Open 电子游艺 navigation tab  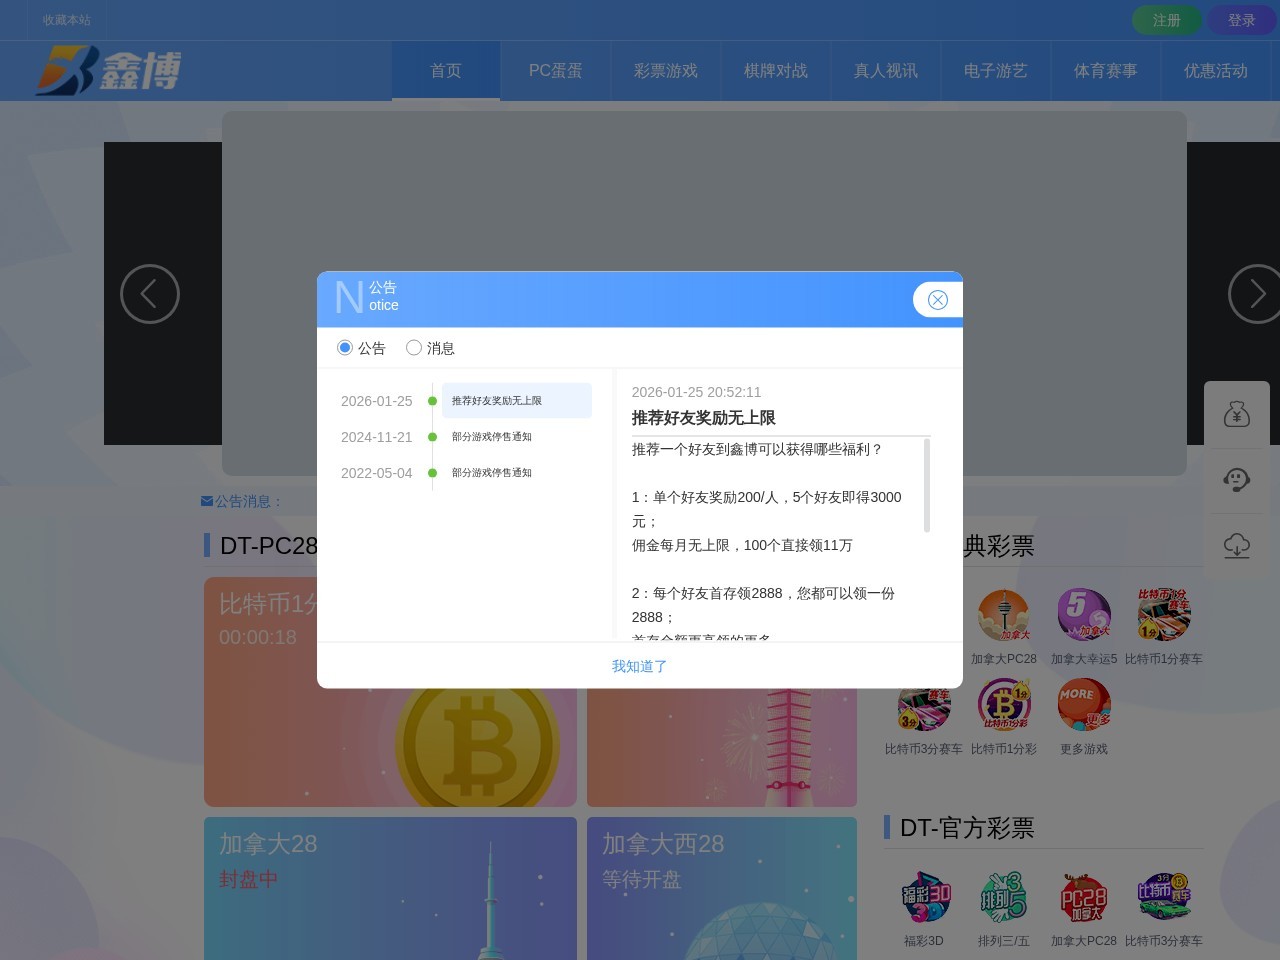(996, 71)
